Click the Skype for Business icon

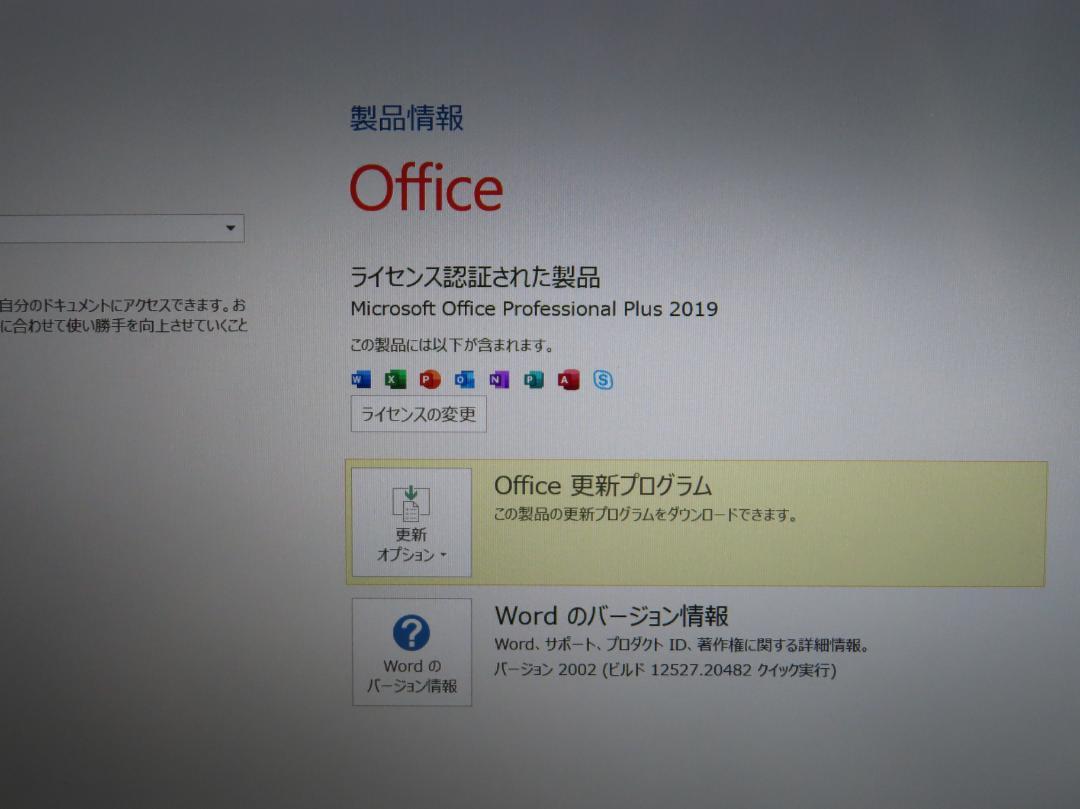[x=603, y=380]
